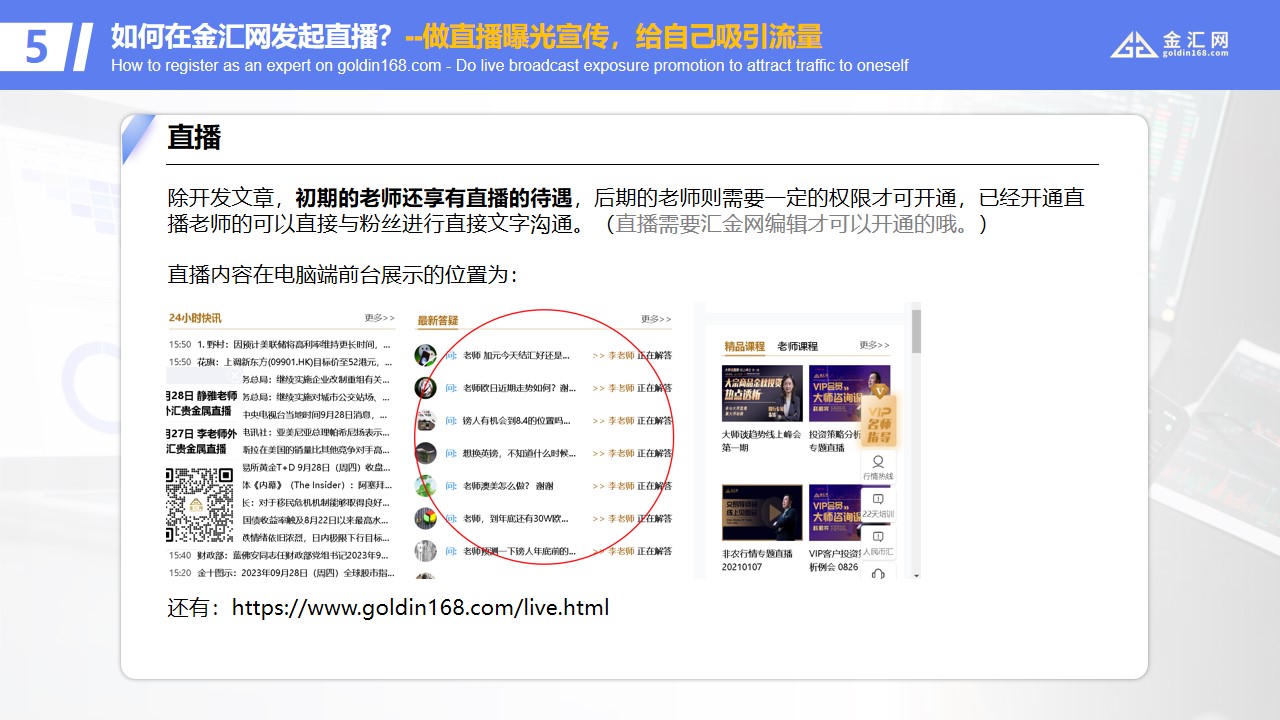The height and width of the screenshot is (720, 1280).
Task: Select the 最新答疑 tab heading
Action: pos(437,320)
